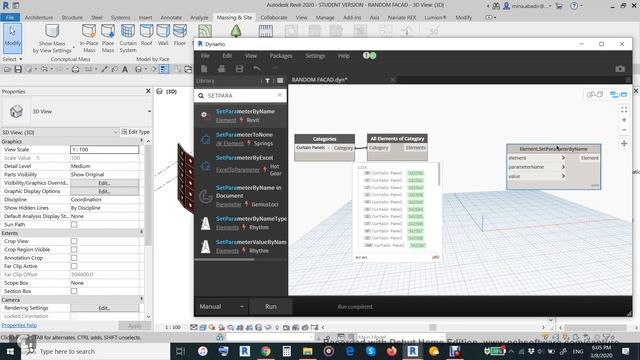Viewport: 640px width, 360px height.
Task: Switch to 3D background preview navigation
Action: coord(595,95)
